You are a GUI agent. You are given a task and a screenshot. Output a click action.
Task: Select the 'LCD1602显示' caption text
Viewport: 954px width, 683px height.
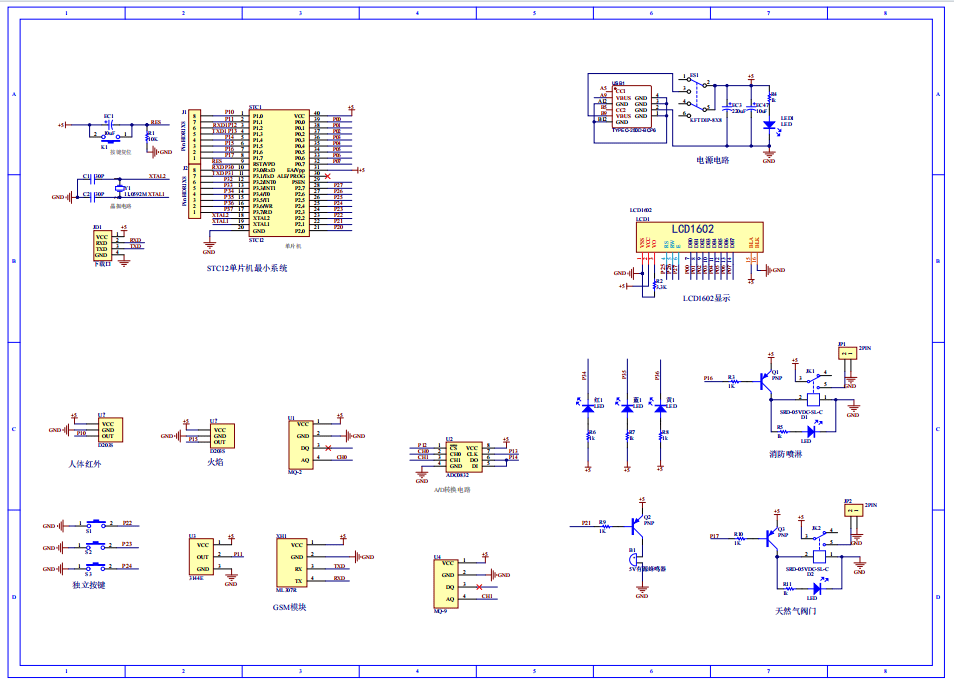(706, 298)
